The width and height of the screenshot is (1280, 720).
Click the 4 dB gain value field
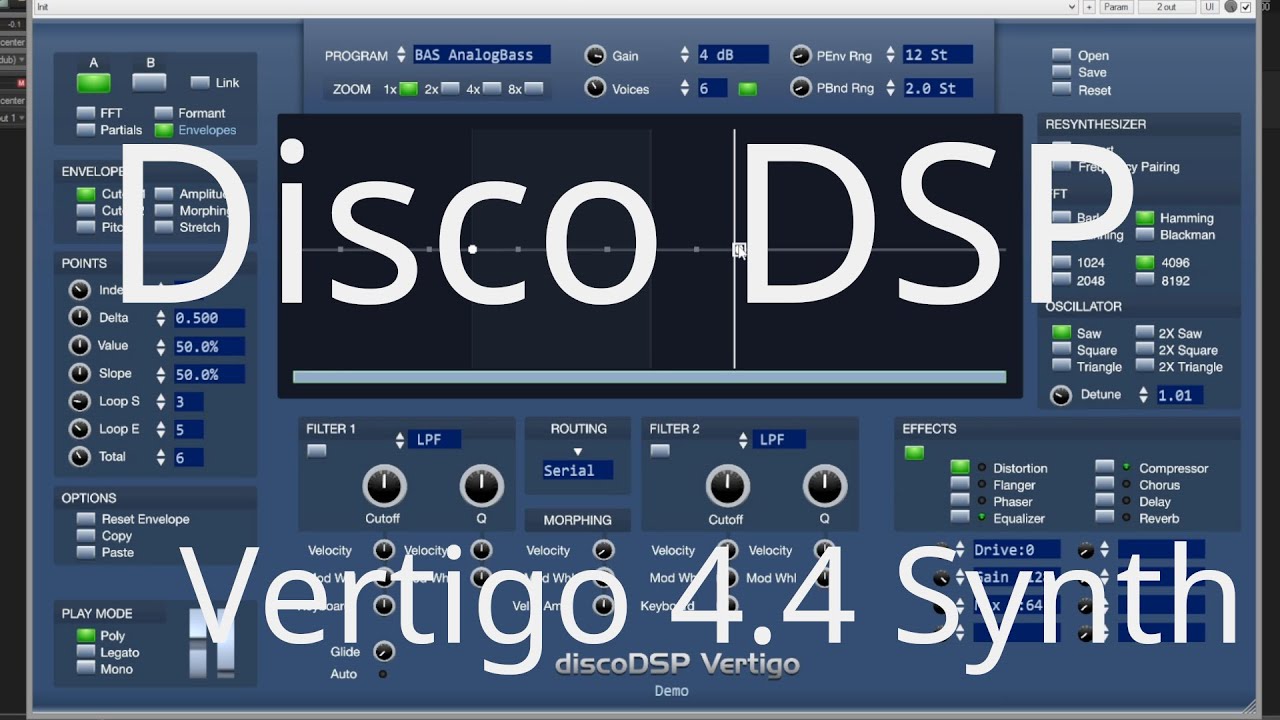pos(733,55)
